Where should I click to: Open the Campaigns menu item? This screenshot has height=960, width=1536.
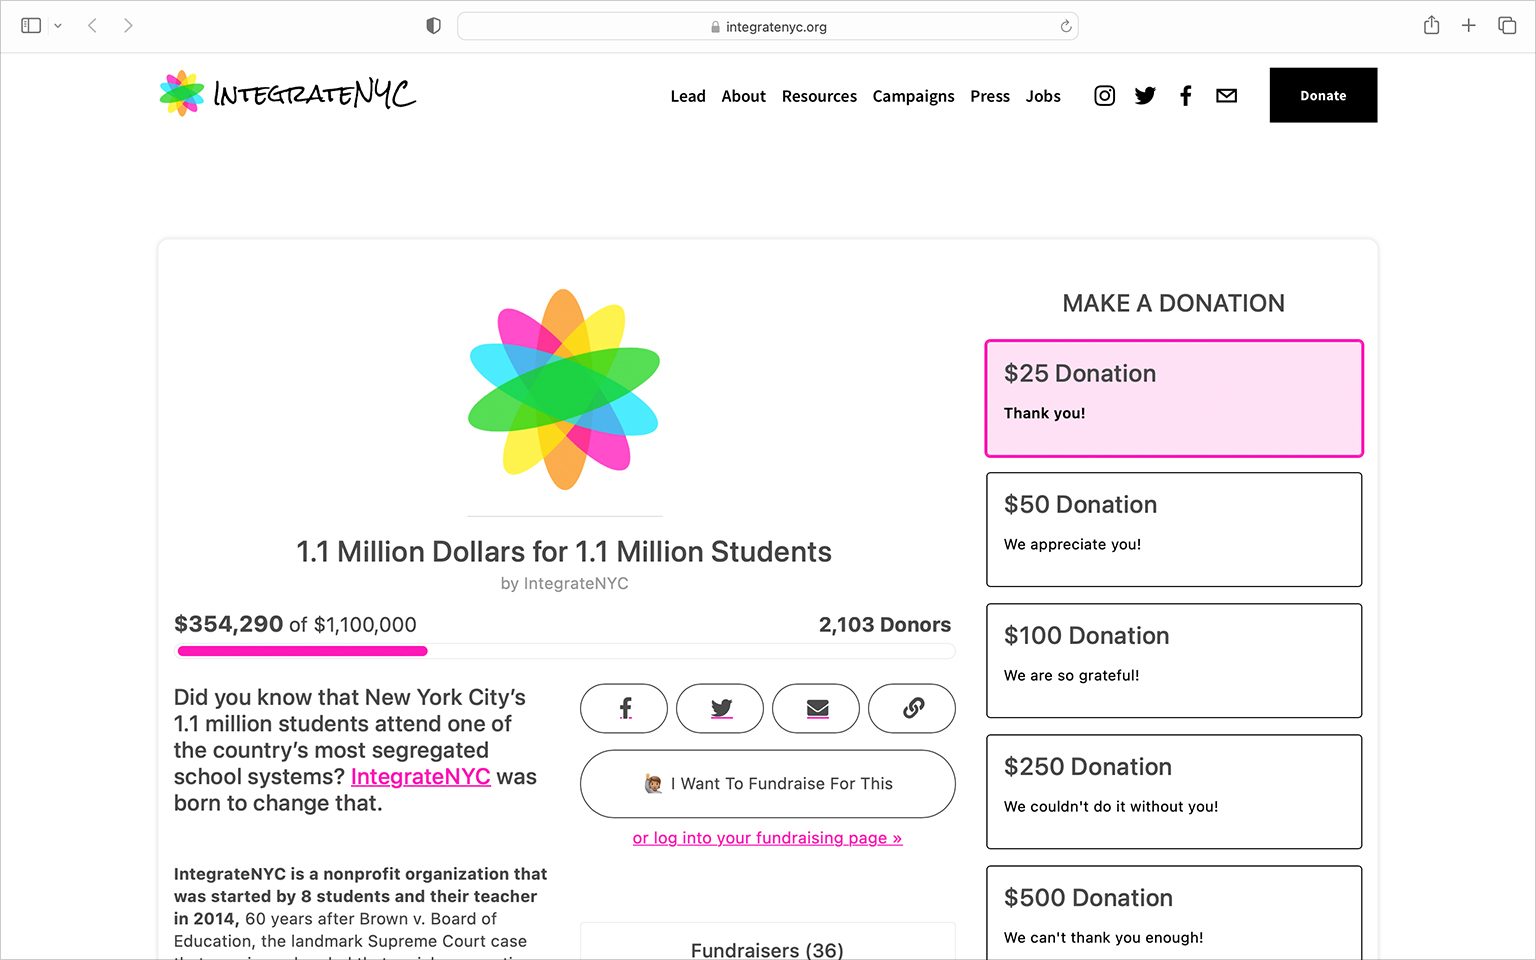click(x=913, y=96)
